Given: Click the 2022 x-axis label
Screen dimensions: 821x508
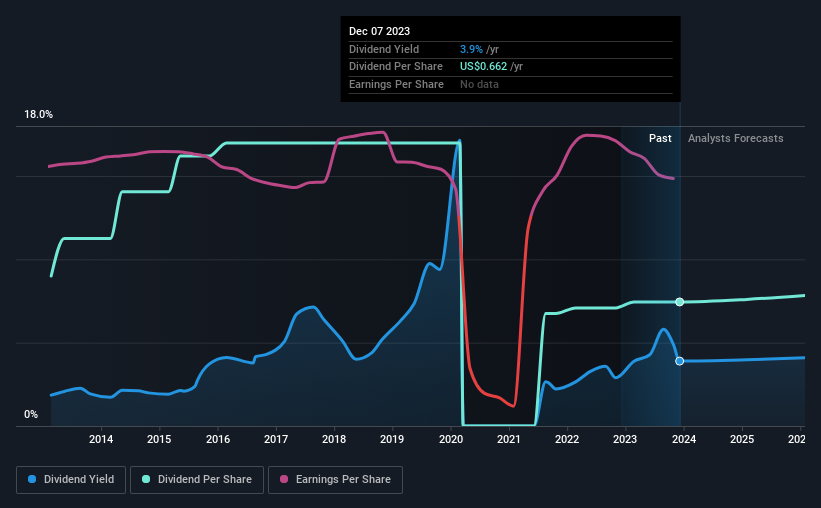Looking at the screenshot, I should (x=567, y=439).
